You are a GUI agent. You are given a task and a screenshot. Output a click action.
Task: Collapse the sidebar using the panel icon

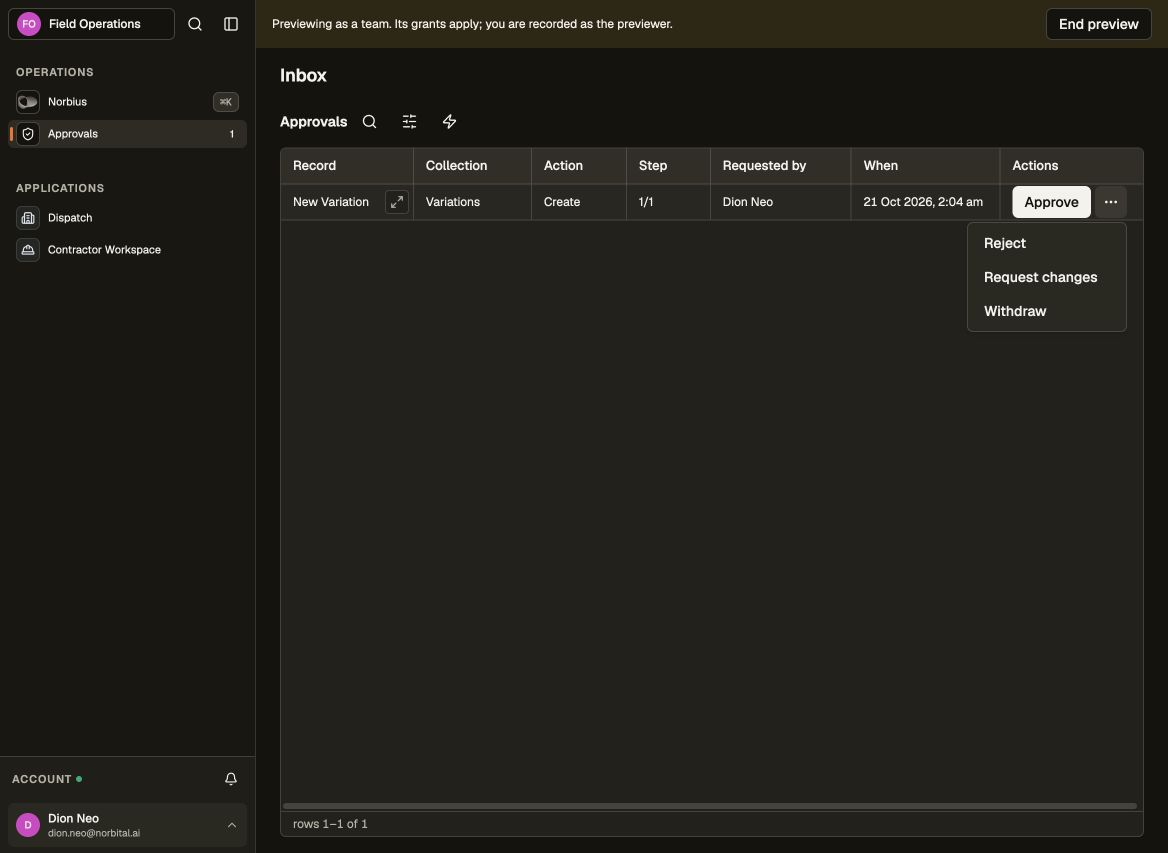coord(231,24)
